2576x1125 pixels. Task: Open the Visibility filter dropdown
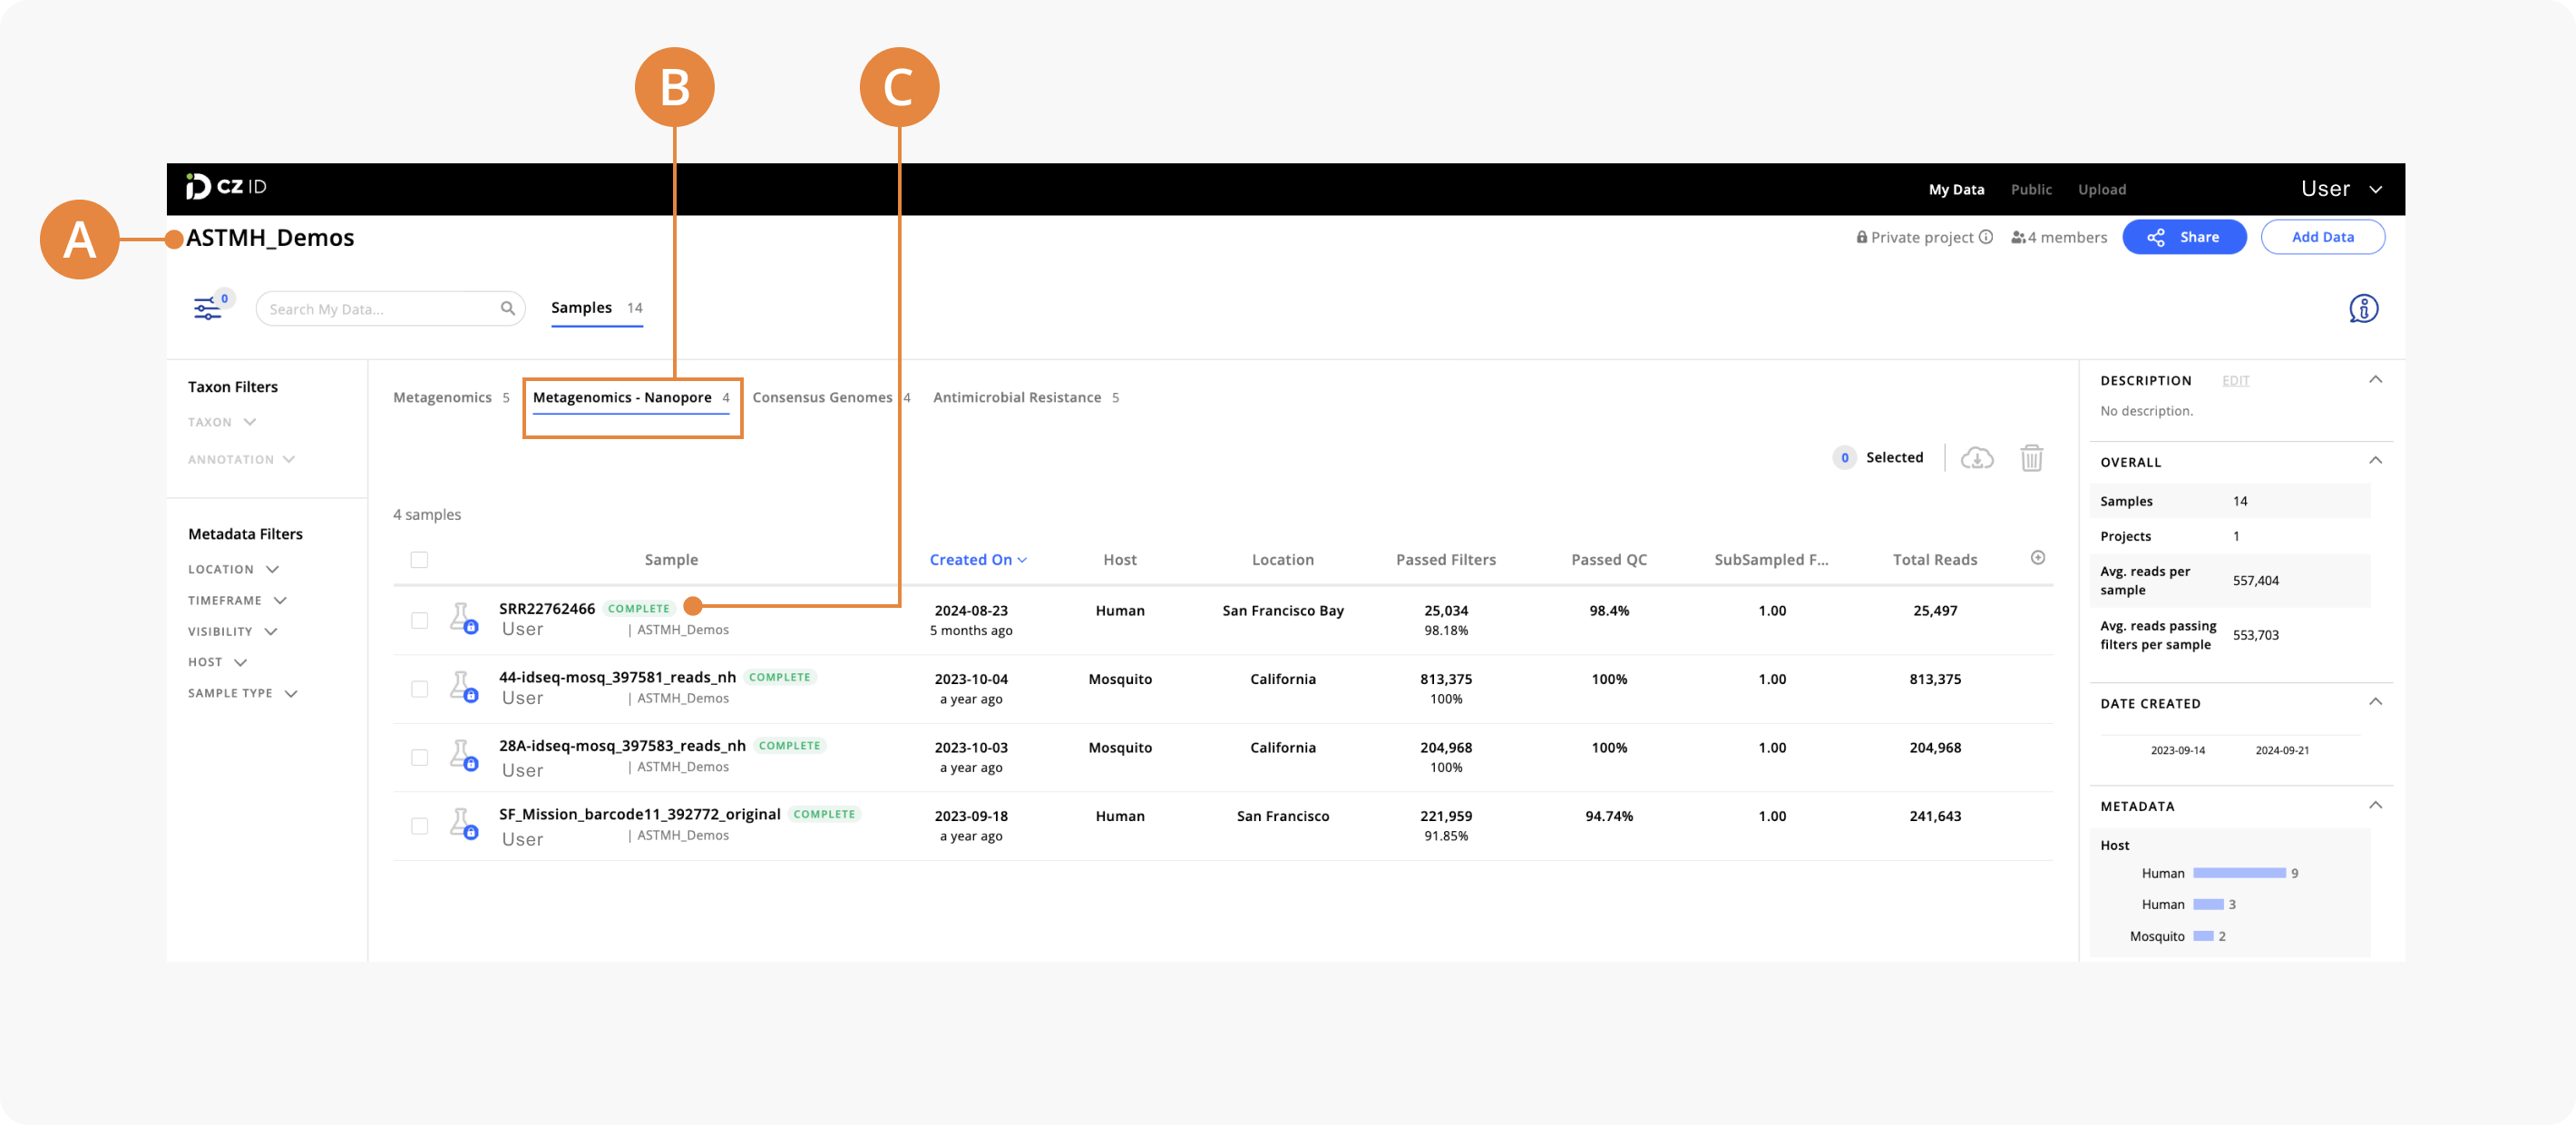(x=232, y=632)
